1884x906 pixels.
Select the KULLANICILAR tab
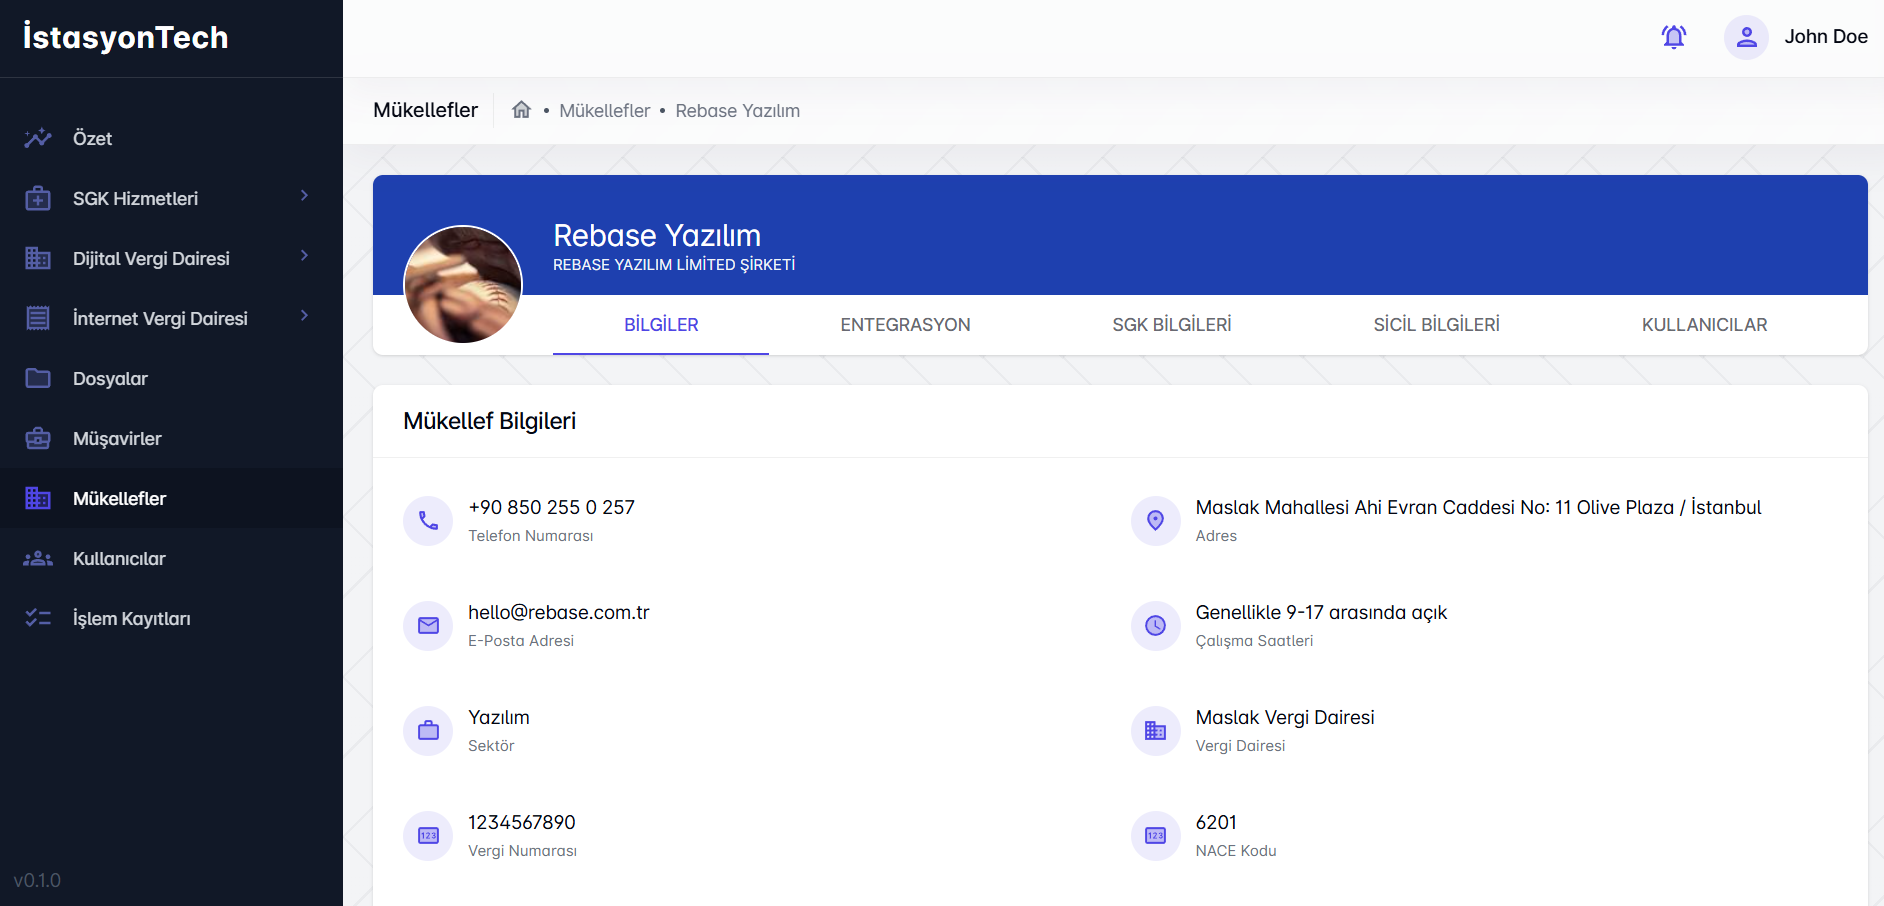pos(1704,325)
